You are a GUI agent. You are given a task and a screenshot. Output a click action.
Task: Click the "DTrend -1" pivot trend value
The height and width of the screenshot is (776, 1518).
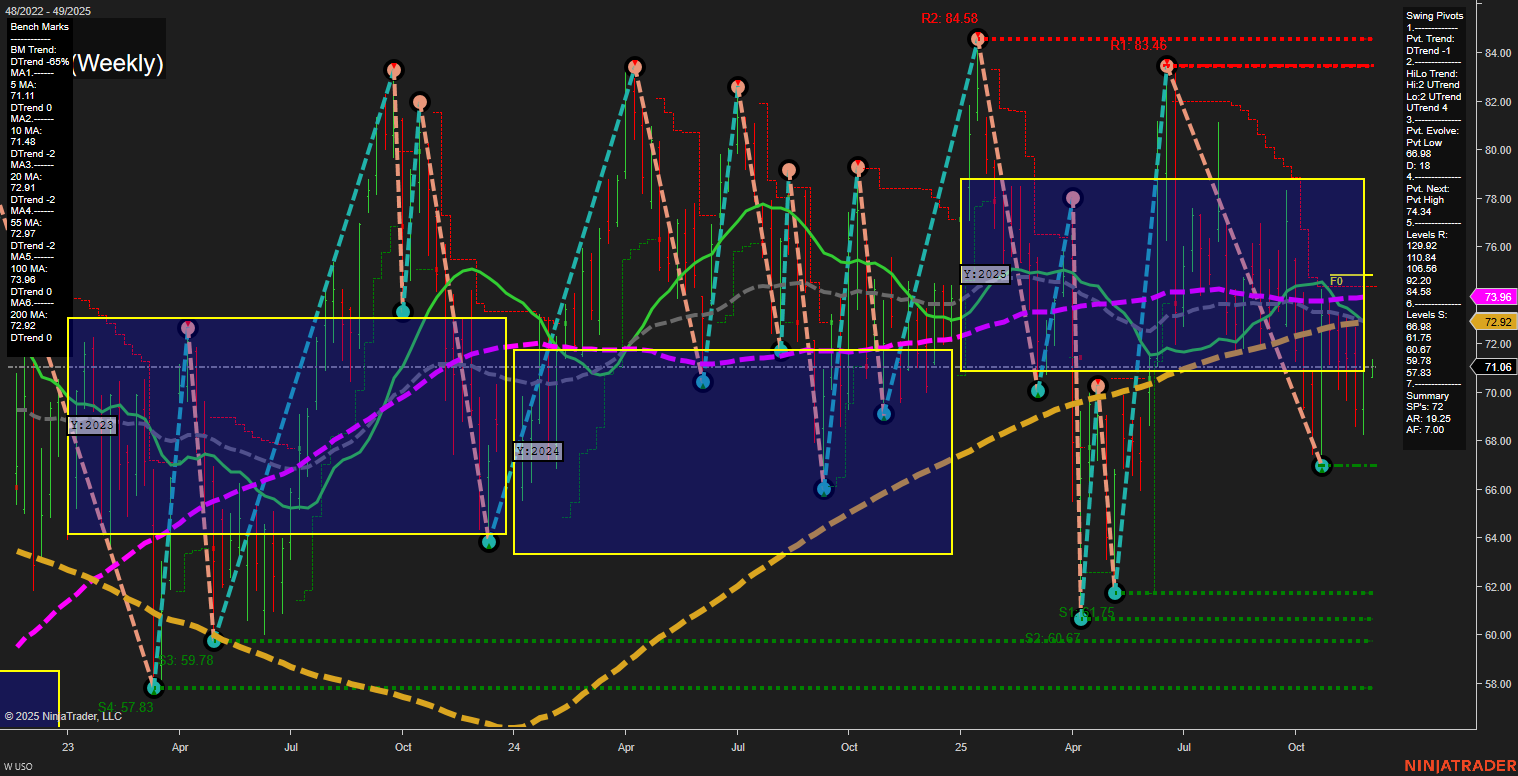click(1429, 51)
